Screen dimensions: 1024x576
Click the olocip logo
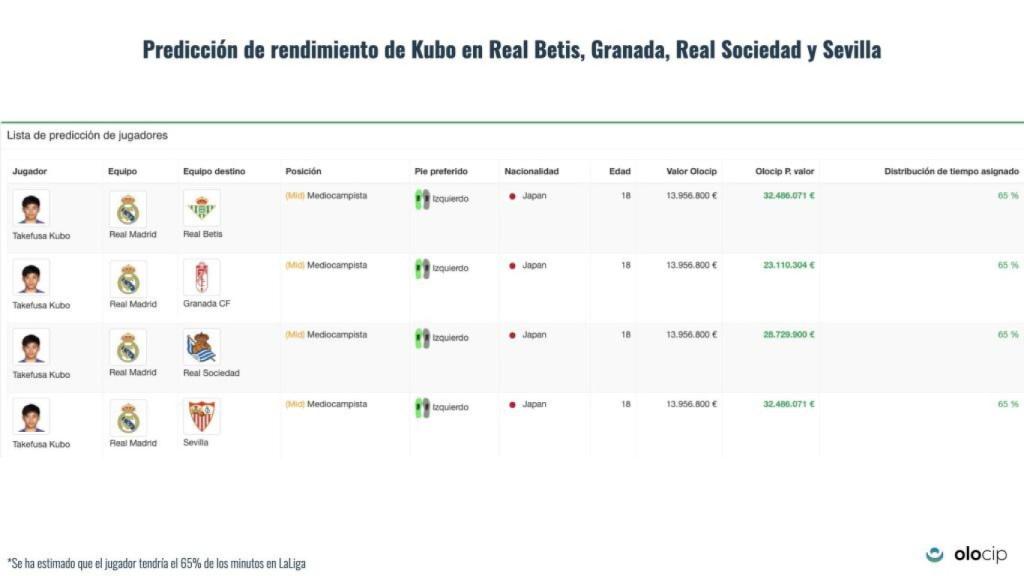coord(967,554)
